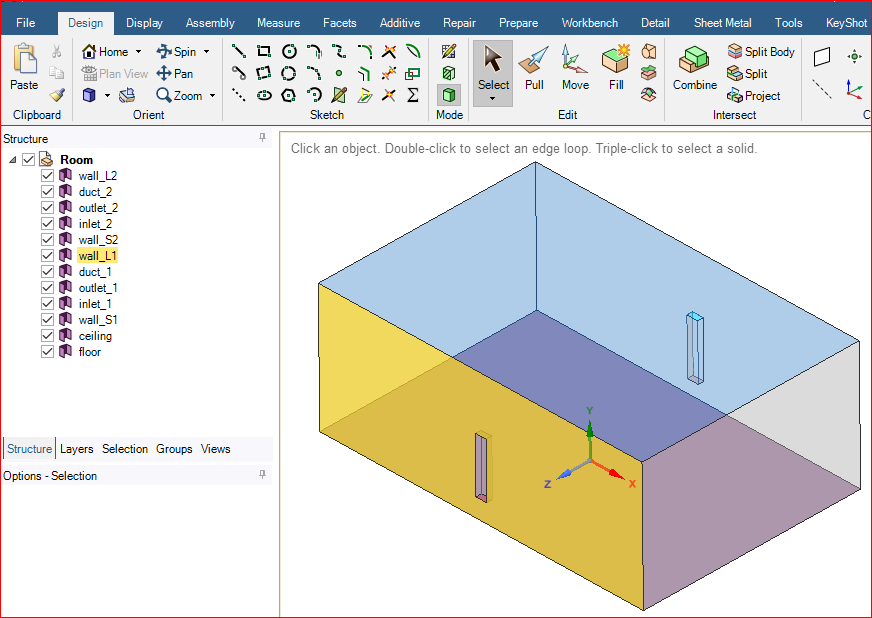Activate the Pan view tool

(x=175, y=74)
